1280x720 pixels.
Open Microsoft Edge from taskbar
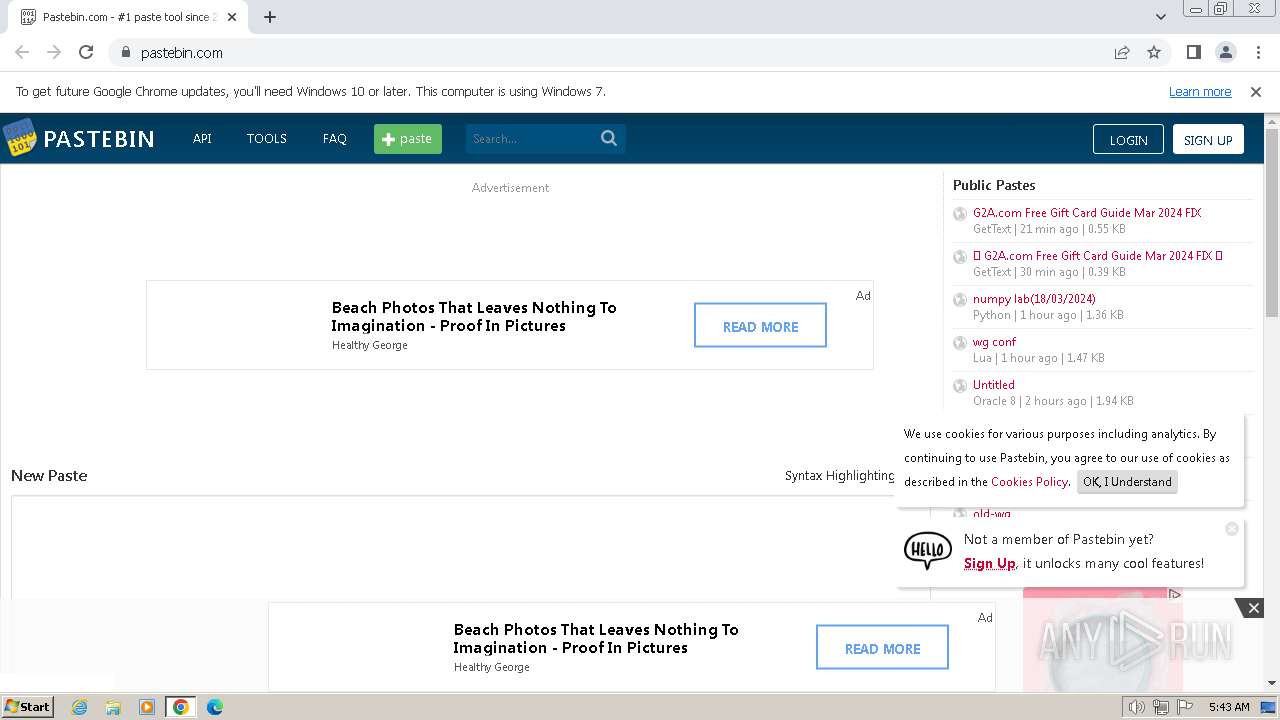tap(215, 707)
